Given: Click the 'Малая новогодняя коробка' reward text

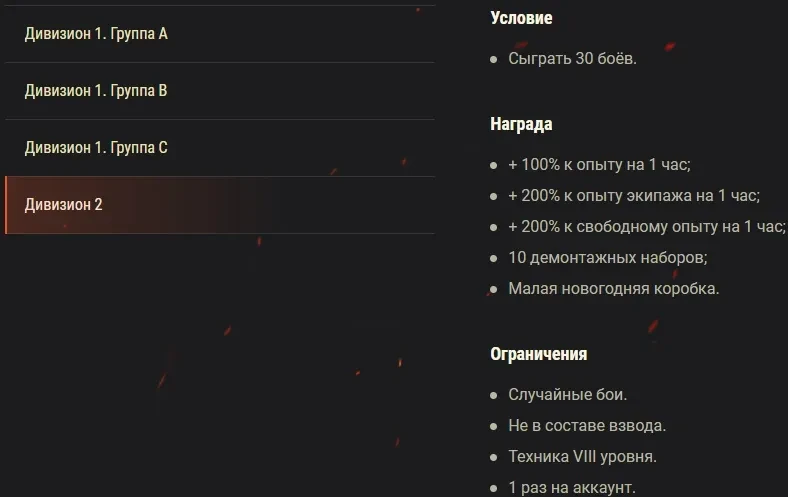Looking at the screenshot, I should point(613,289).
